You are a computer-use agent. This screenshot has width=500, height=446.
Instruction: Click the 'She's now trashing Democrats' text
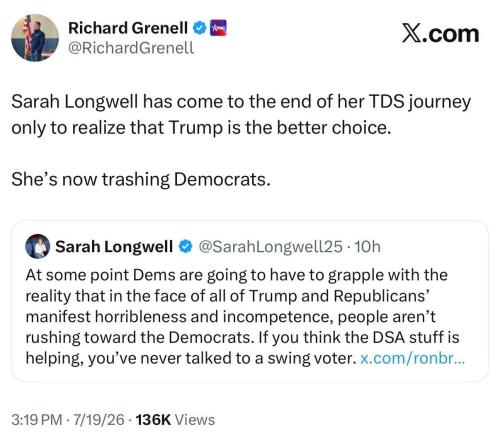141,179
